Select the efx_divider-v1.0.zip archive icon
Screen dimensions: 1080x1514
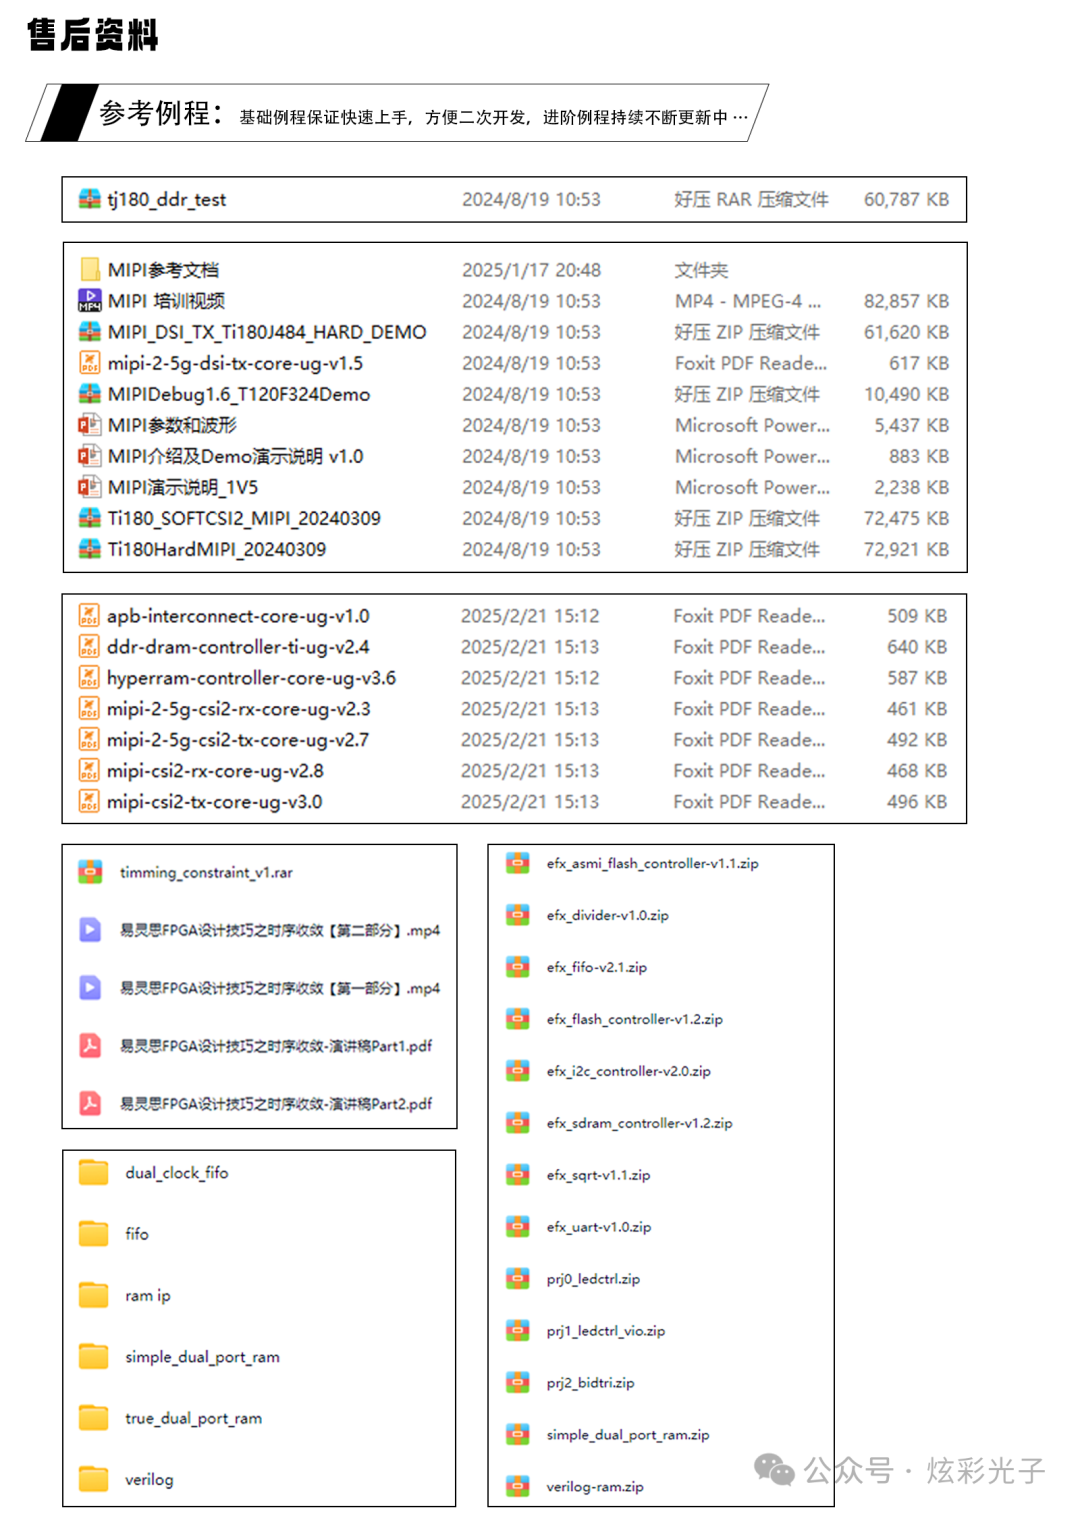click(x=518, y=915)
